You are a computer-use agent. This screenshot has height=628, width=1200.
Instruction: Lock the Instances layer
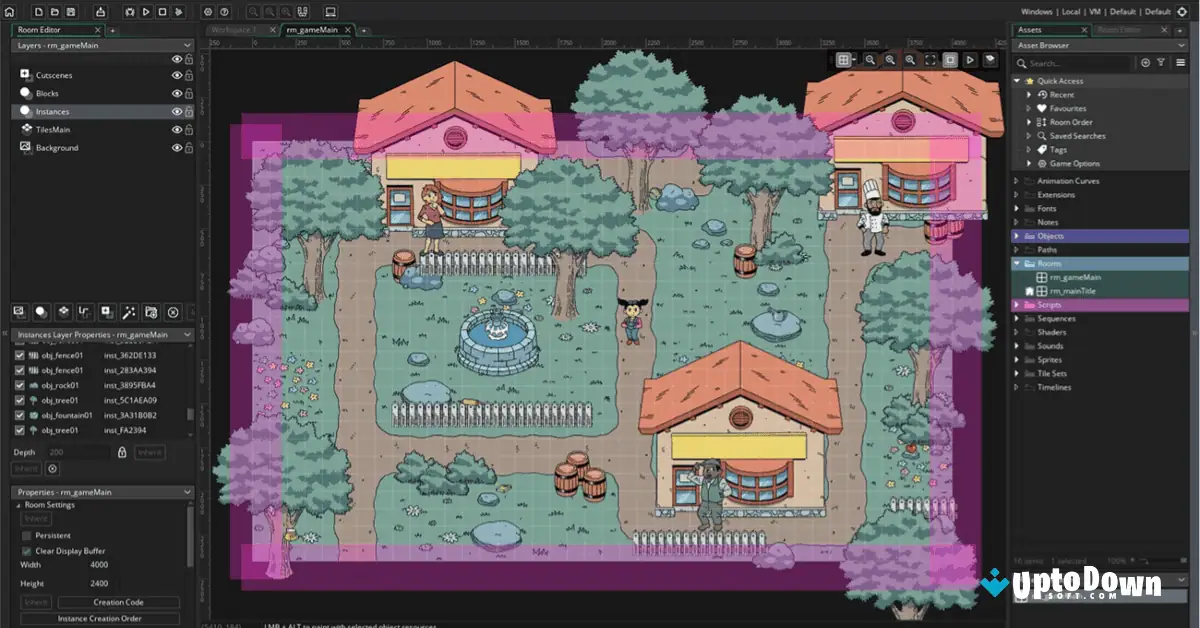pyautogui.click(x=190, y=111)
